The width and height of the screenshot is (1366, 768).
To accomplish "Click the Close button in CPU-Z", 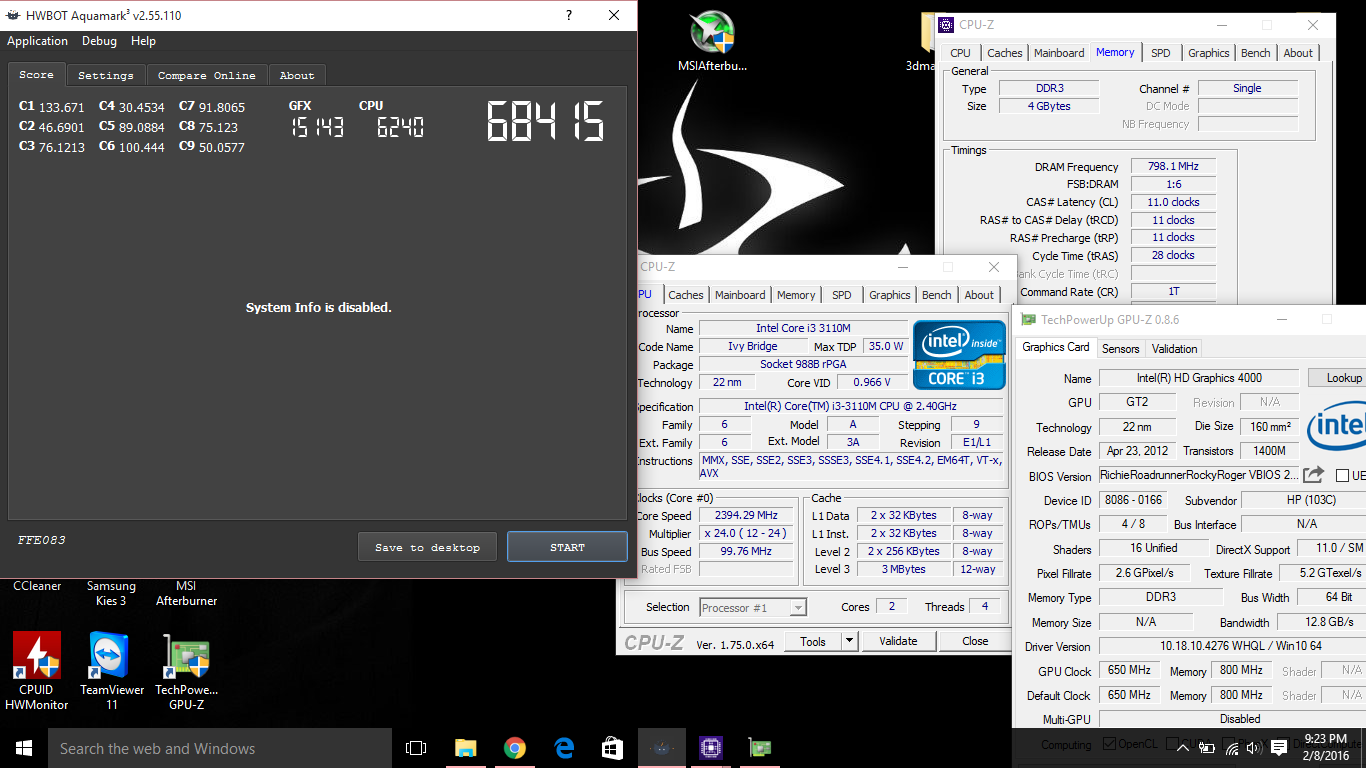I will (975, 641).
